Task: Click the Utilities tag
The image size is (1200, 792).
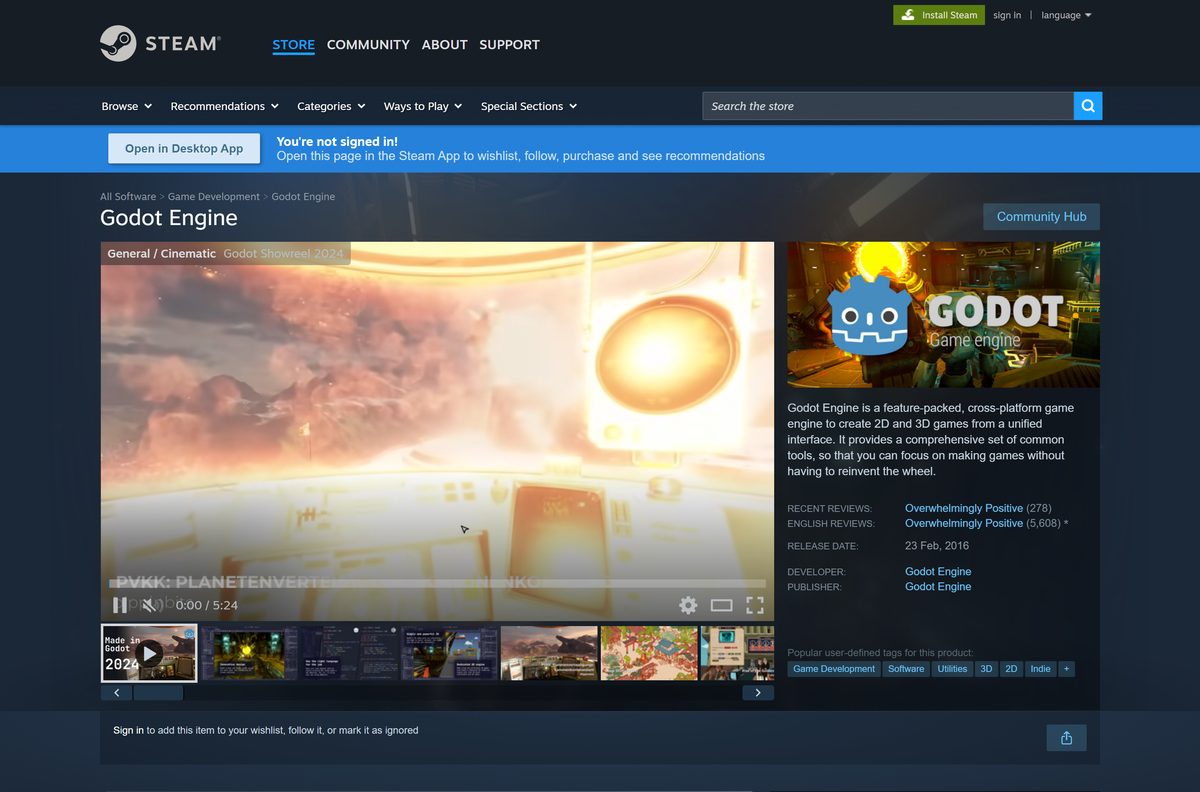Action: click(952, 669)
